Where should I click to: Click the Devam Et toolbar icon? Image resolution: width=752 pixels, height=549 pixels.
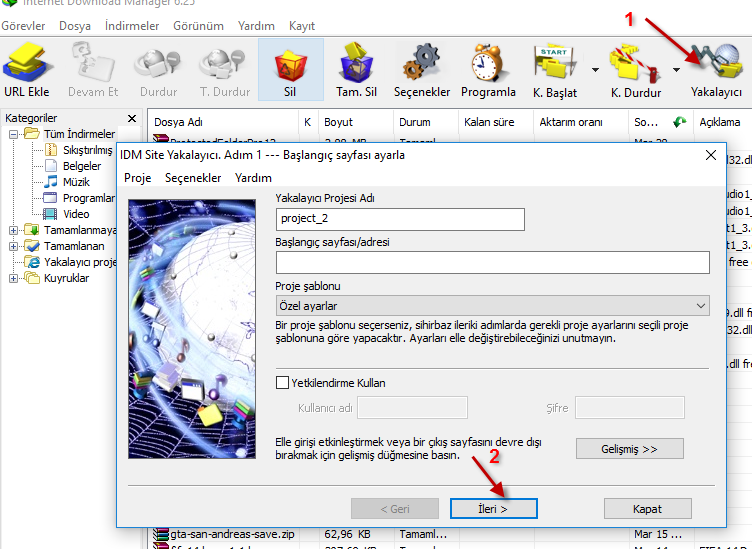click(x=93, y=62)
